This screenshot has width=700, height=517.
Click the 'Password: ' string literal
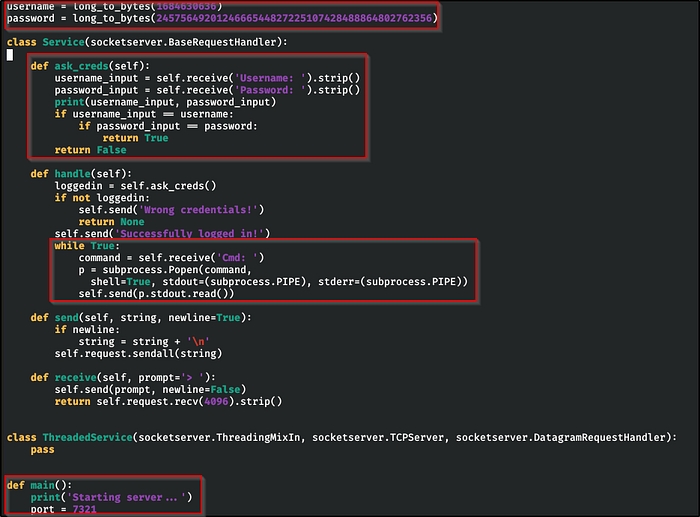tap(269, 90)
